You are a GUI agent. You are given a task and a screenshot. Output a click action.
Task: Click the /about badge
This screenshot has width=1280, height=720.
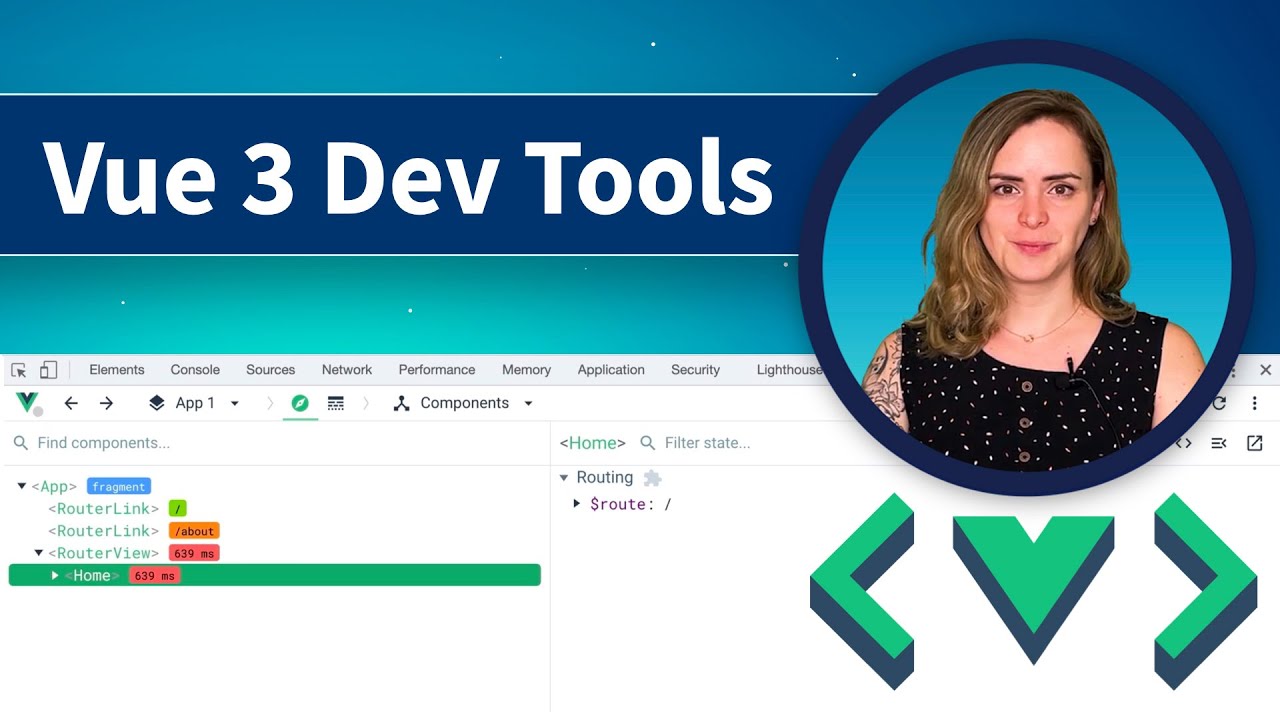click(x=194, y=531)
